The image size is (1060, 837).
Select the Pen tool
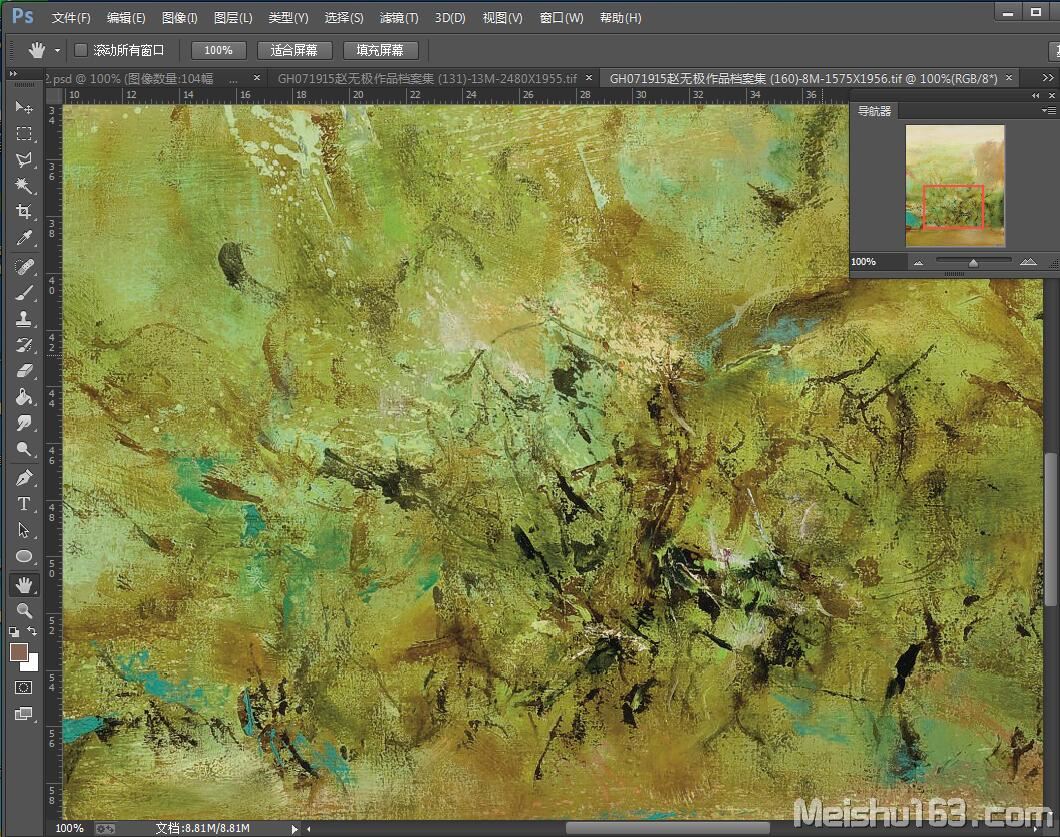pyautogui.click(x=24, y=478)
